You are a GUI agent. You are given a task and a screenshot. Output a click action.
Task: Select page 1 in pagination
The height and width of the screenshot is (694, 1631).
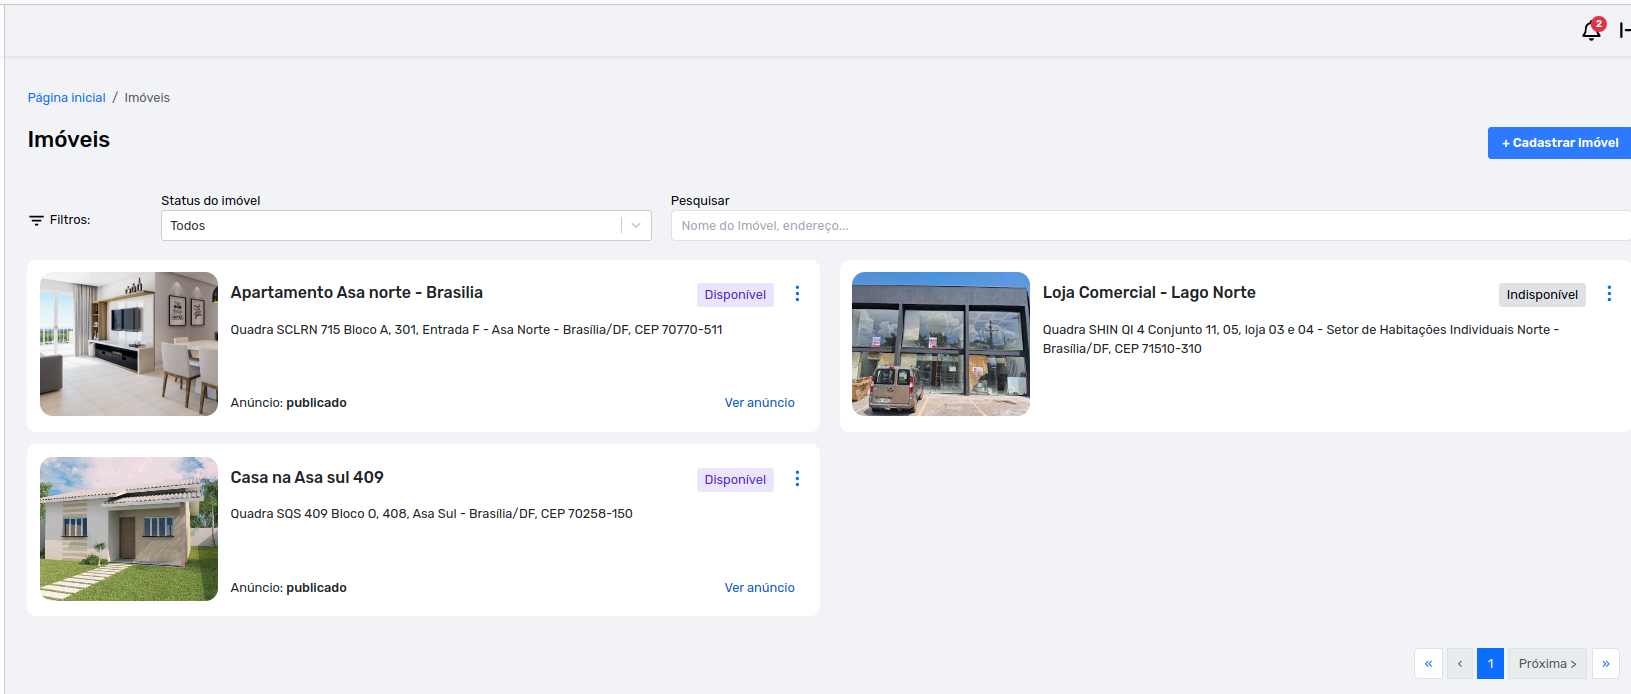point(1490,664)
